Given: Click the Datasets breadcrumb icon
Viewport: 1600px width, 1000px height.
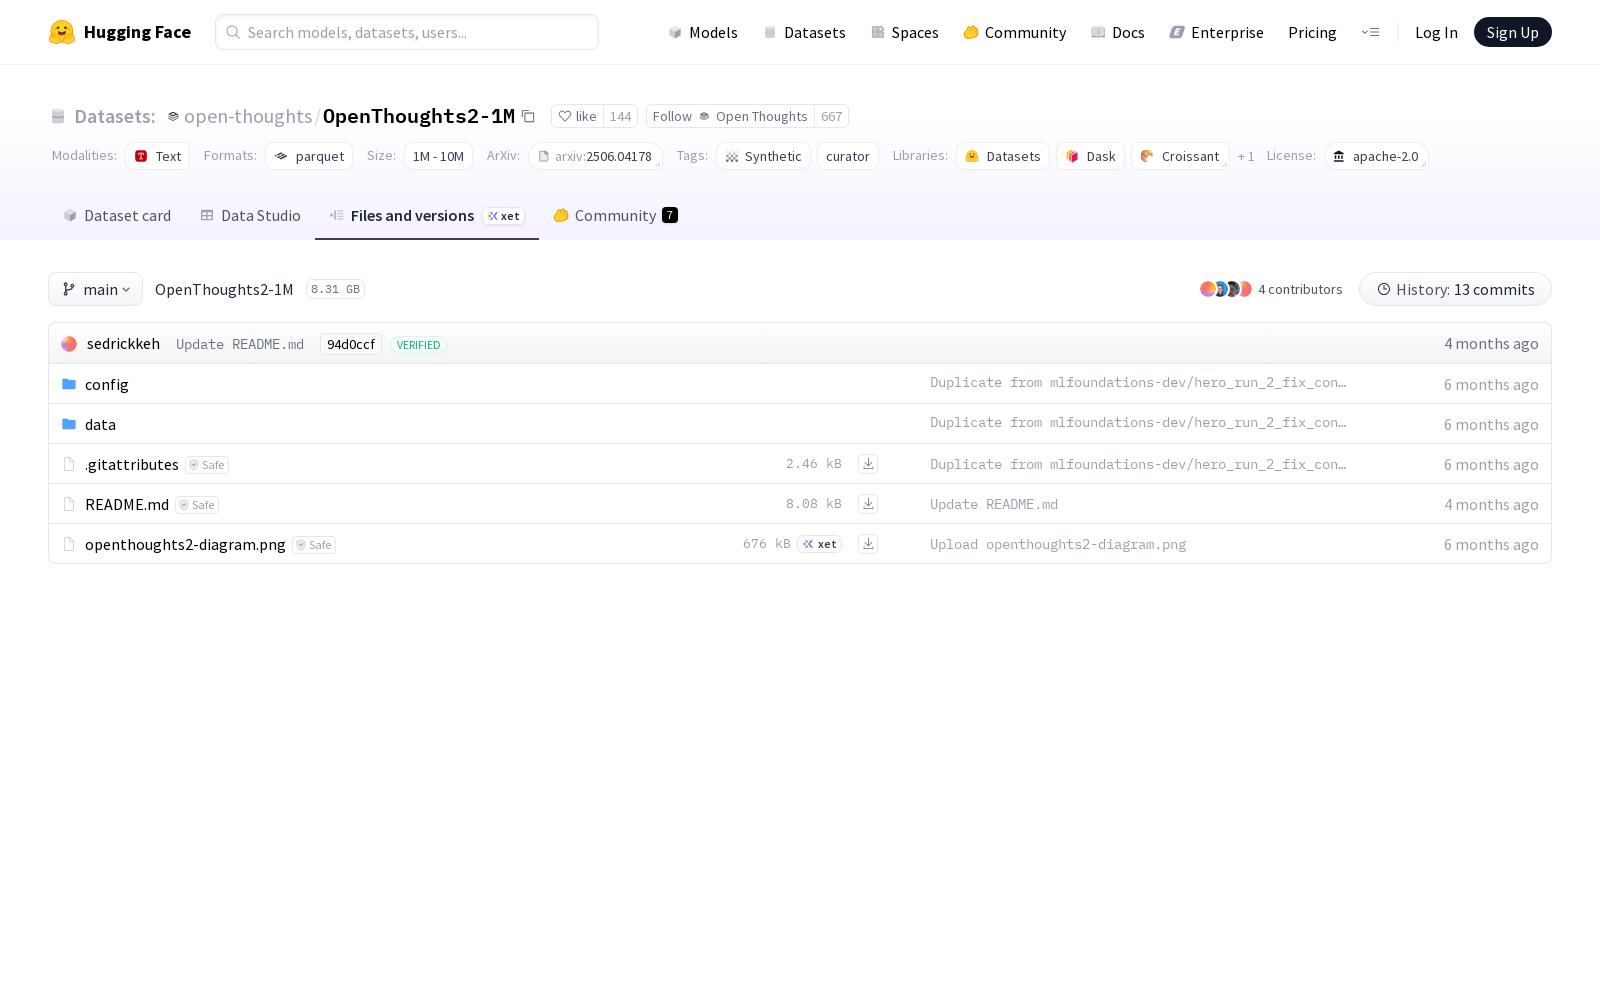Looking at the screenshot, I should (58, 116).
